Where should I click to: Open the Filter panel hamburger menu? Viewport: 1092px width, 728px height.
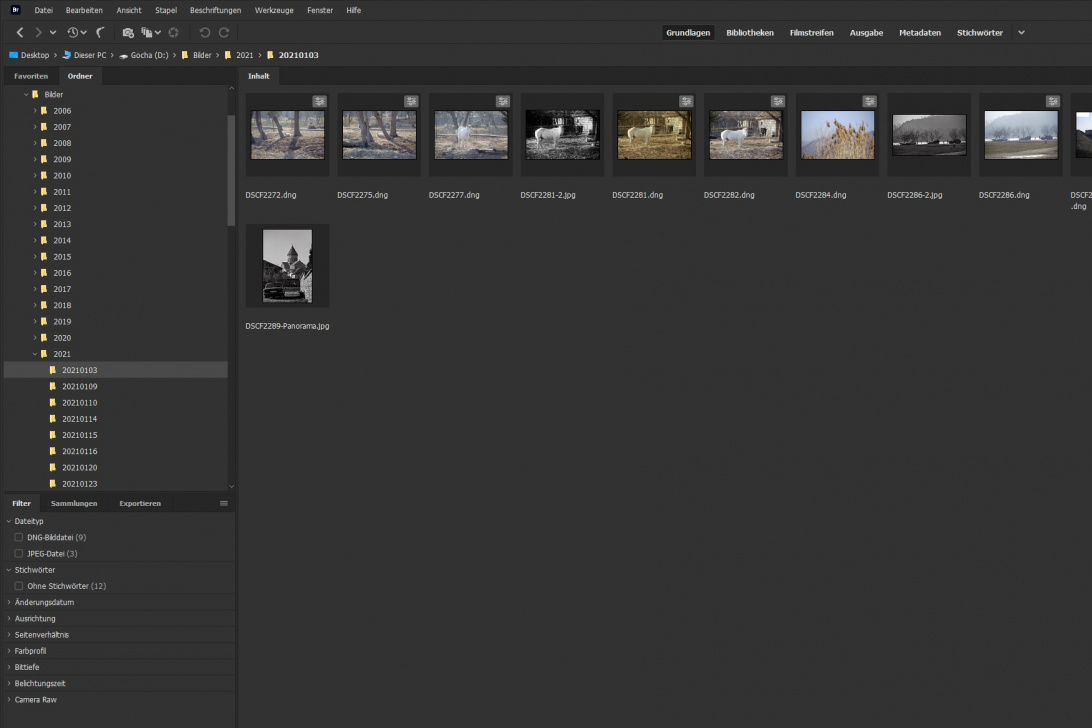224,503
